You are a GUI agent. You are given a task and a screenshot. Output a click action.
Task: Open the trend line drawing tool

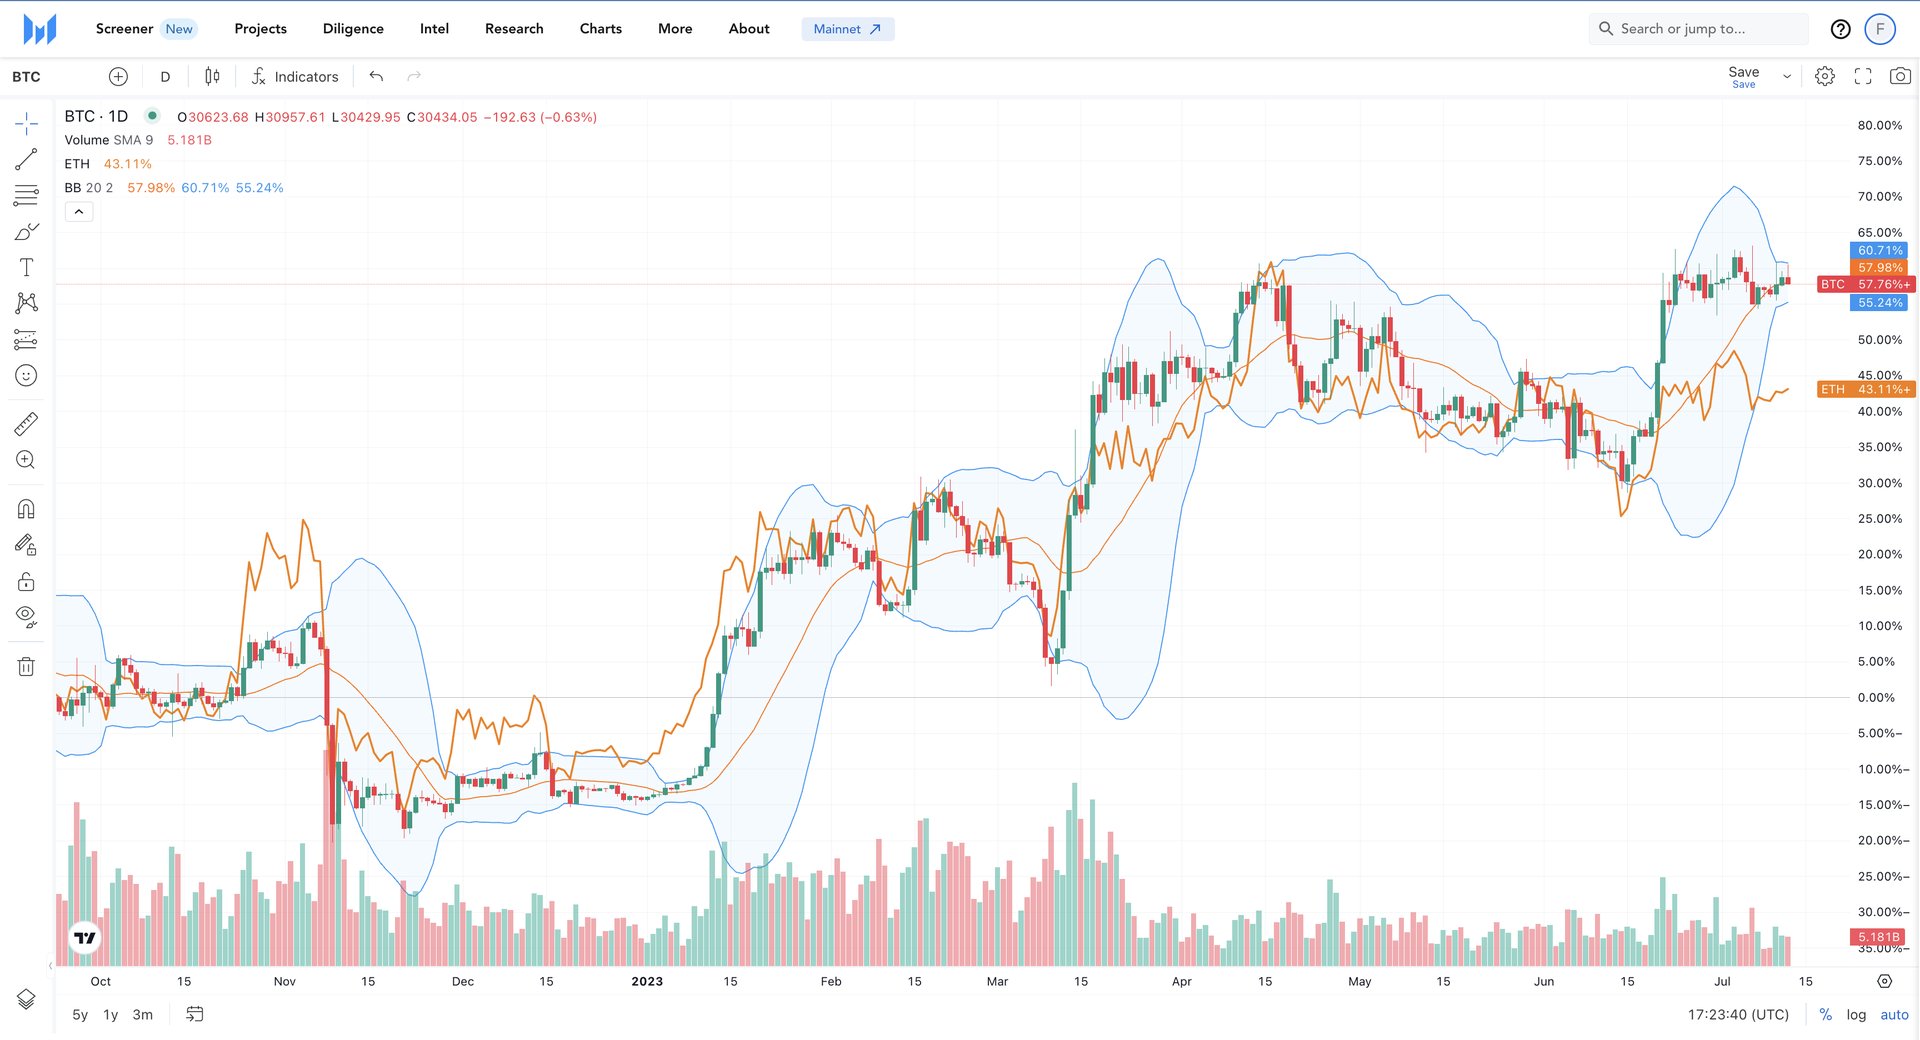[x=26, y=158]
